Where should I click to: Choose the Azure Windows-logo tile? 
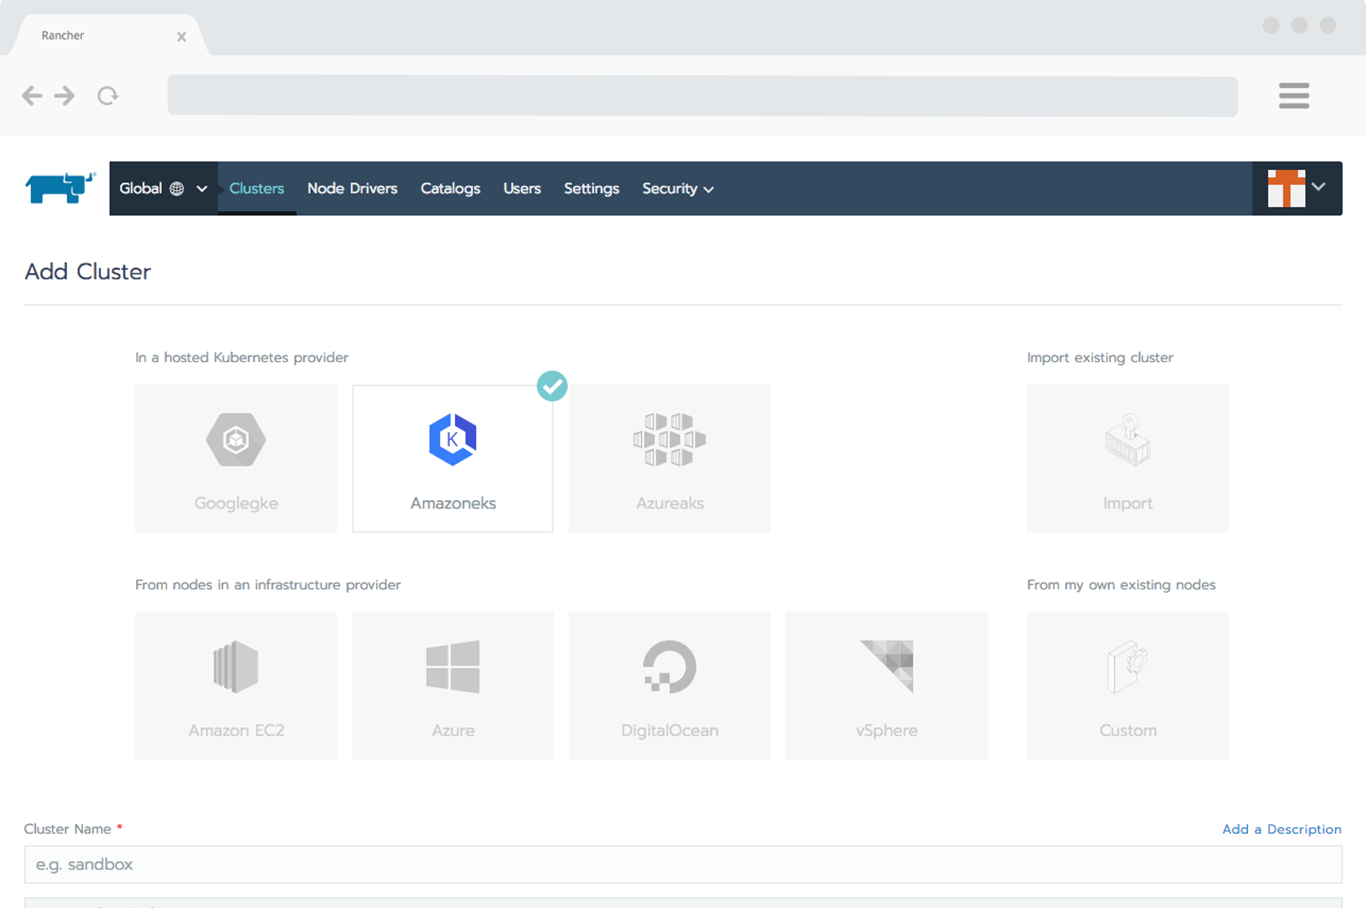coord(452,686)
